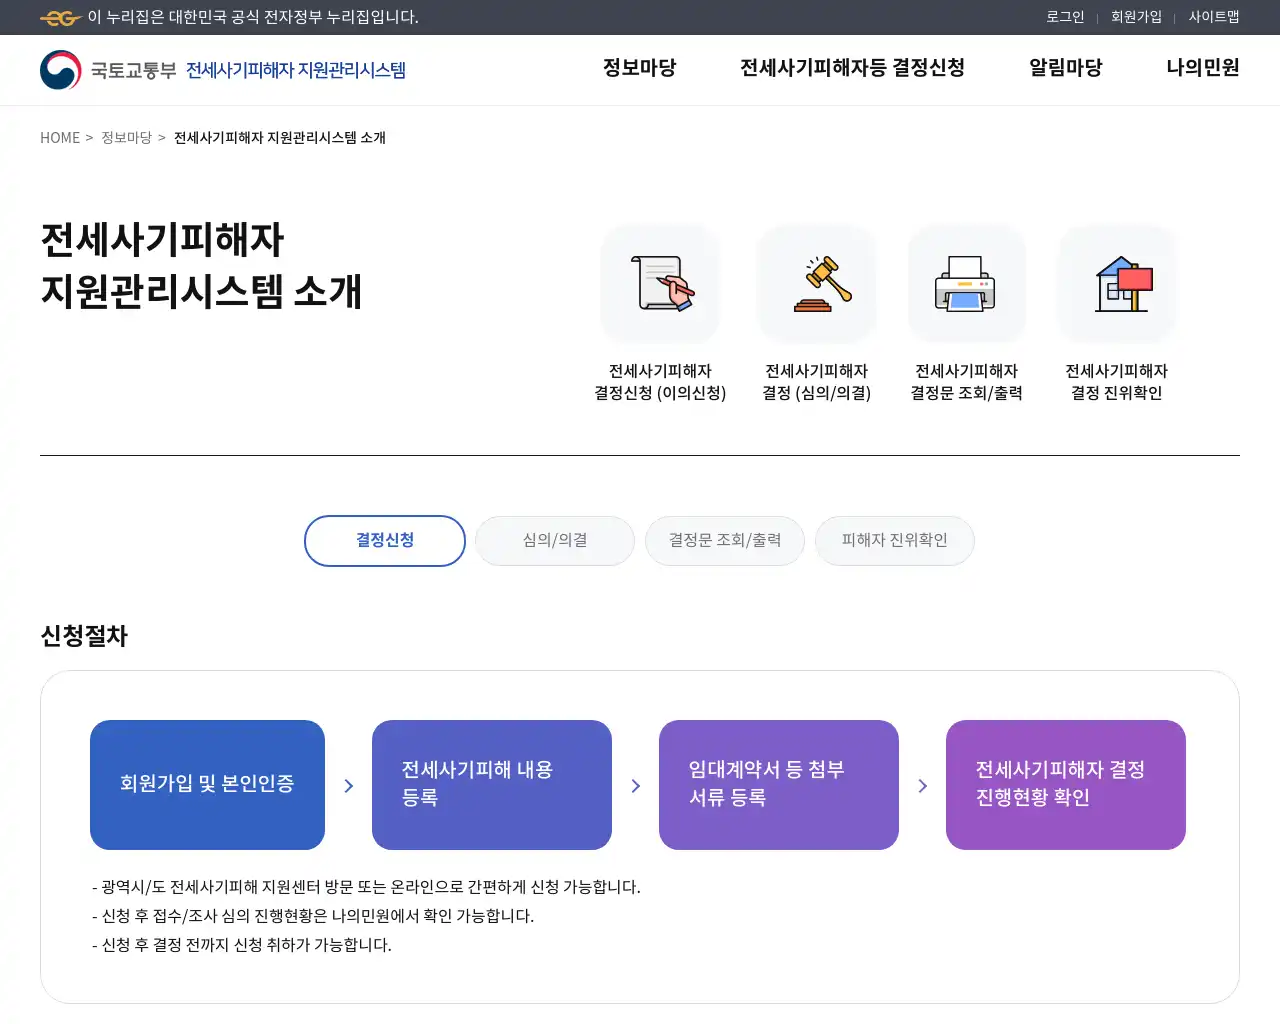Click the page title 전세사기피해자 지원관리시스템 소개
This screenshot has height=1024, width=1280.
[x=201, y=266]
